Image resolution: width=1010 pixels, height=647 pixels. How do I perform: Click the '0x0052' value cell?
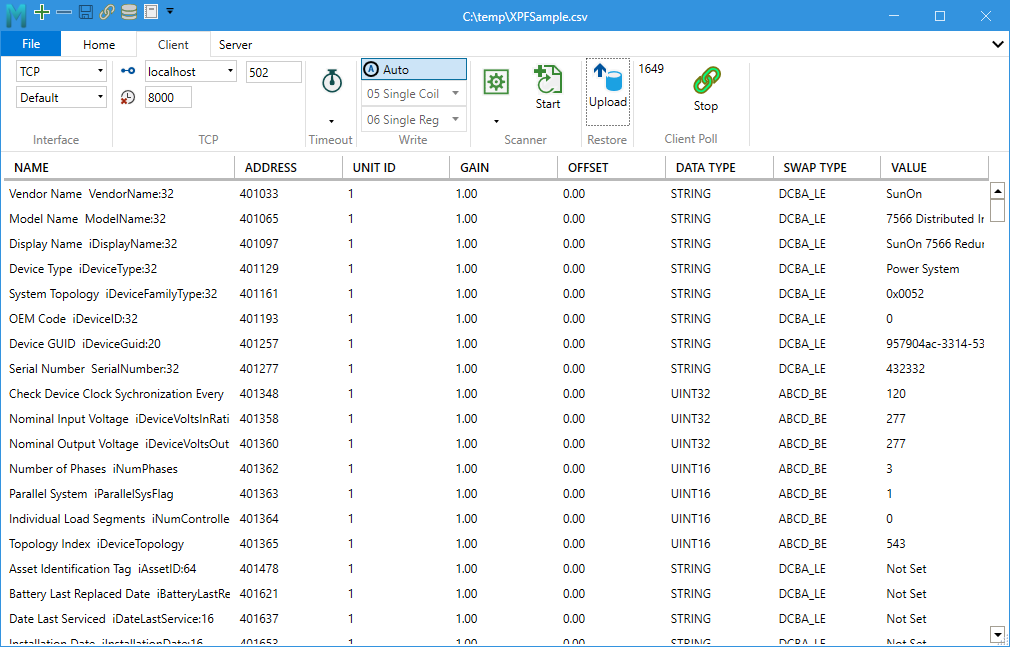click(905, 294)
